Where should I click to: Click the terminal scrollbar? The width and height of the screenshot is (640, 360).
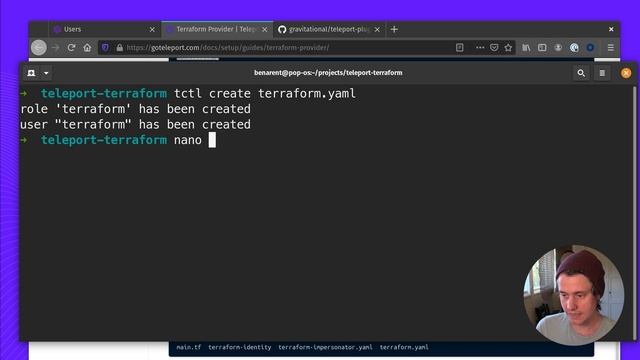(x=634, y=212)
